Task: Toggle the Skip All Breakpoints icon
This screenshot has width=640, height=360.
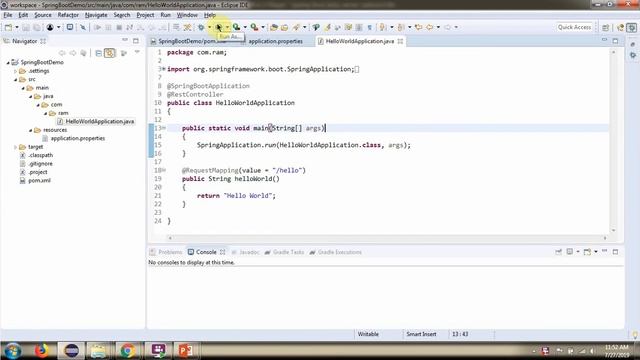Action: [83, 27]
